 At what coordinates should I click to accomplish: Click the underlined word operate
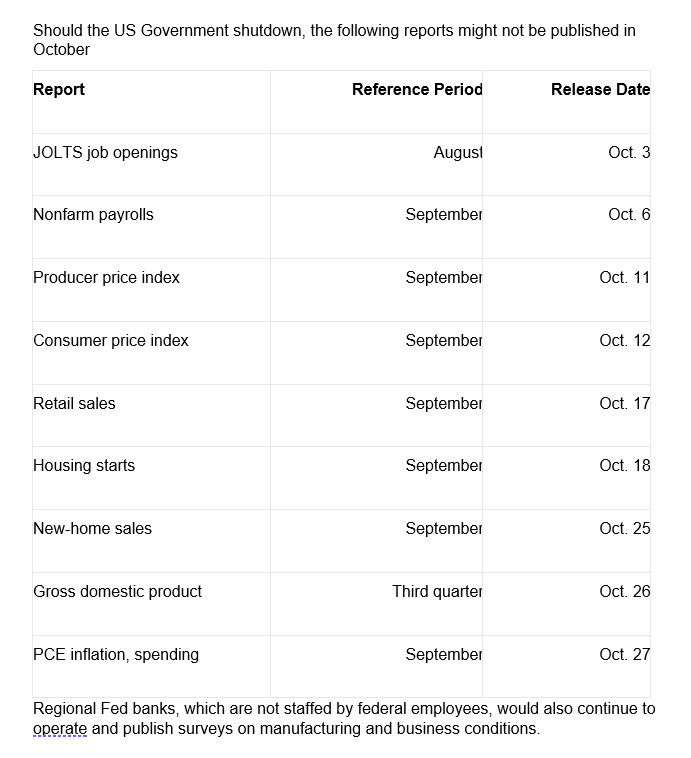point(60,729)
